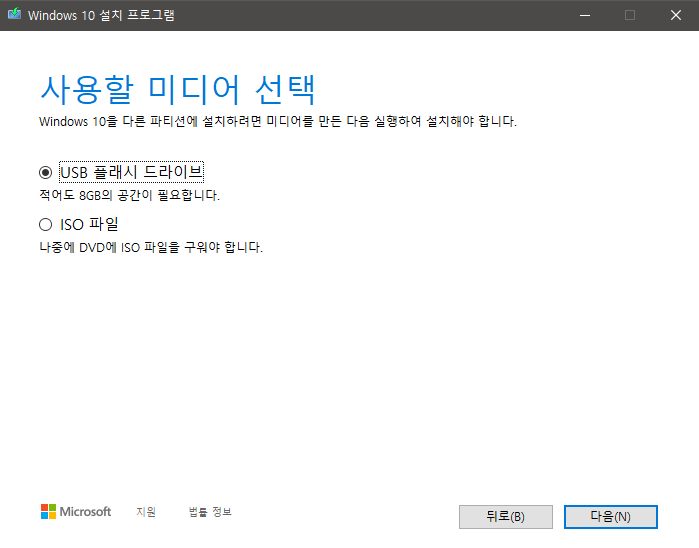
Task: Click the 사용할 미디어 선택 heading
Action: click(x=178, y=90)
